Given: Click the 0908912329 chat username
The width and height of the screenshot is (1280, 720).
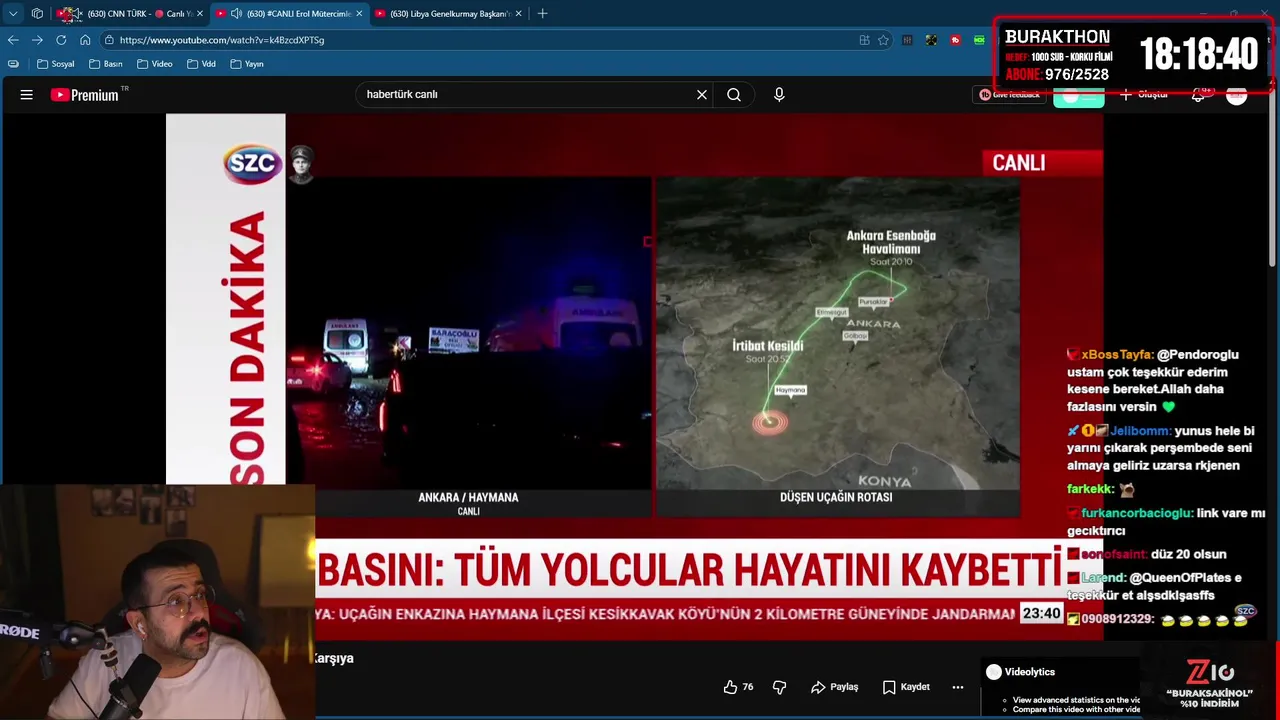Looking at the screenshot, I should click(x=1117, y=619).
